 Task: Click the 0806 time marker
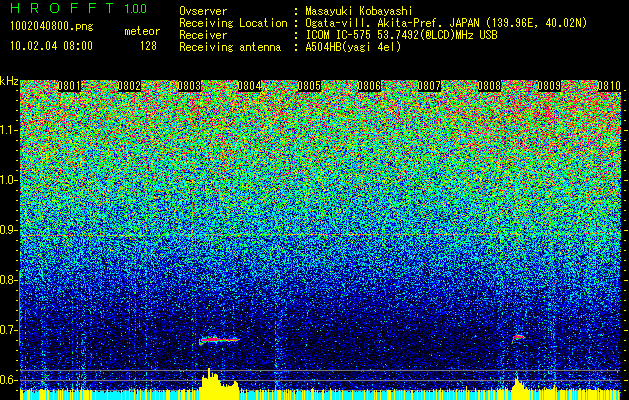point(369,86)
